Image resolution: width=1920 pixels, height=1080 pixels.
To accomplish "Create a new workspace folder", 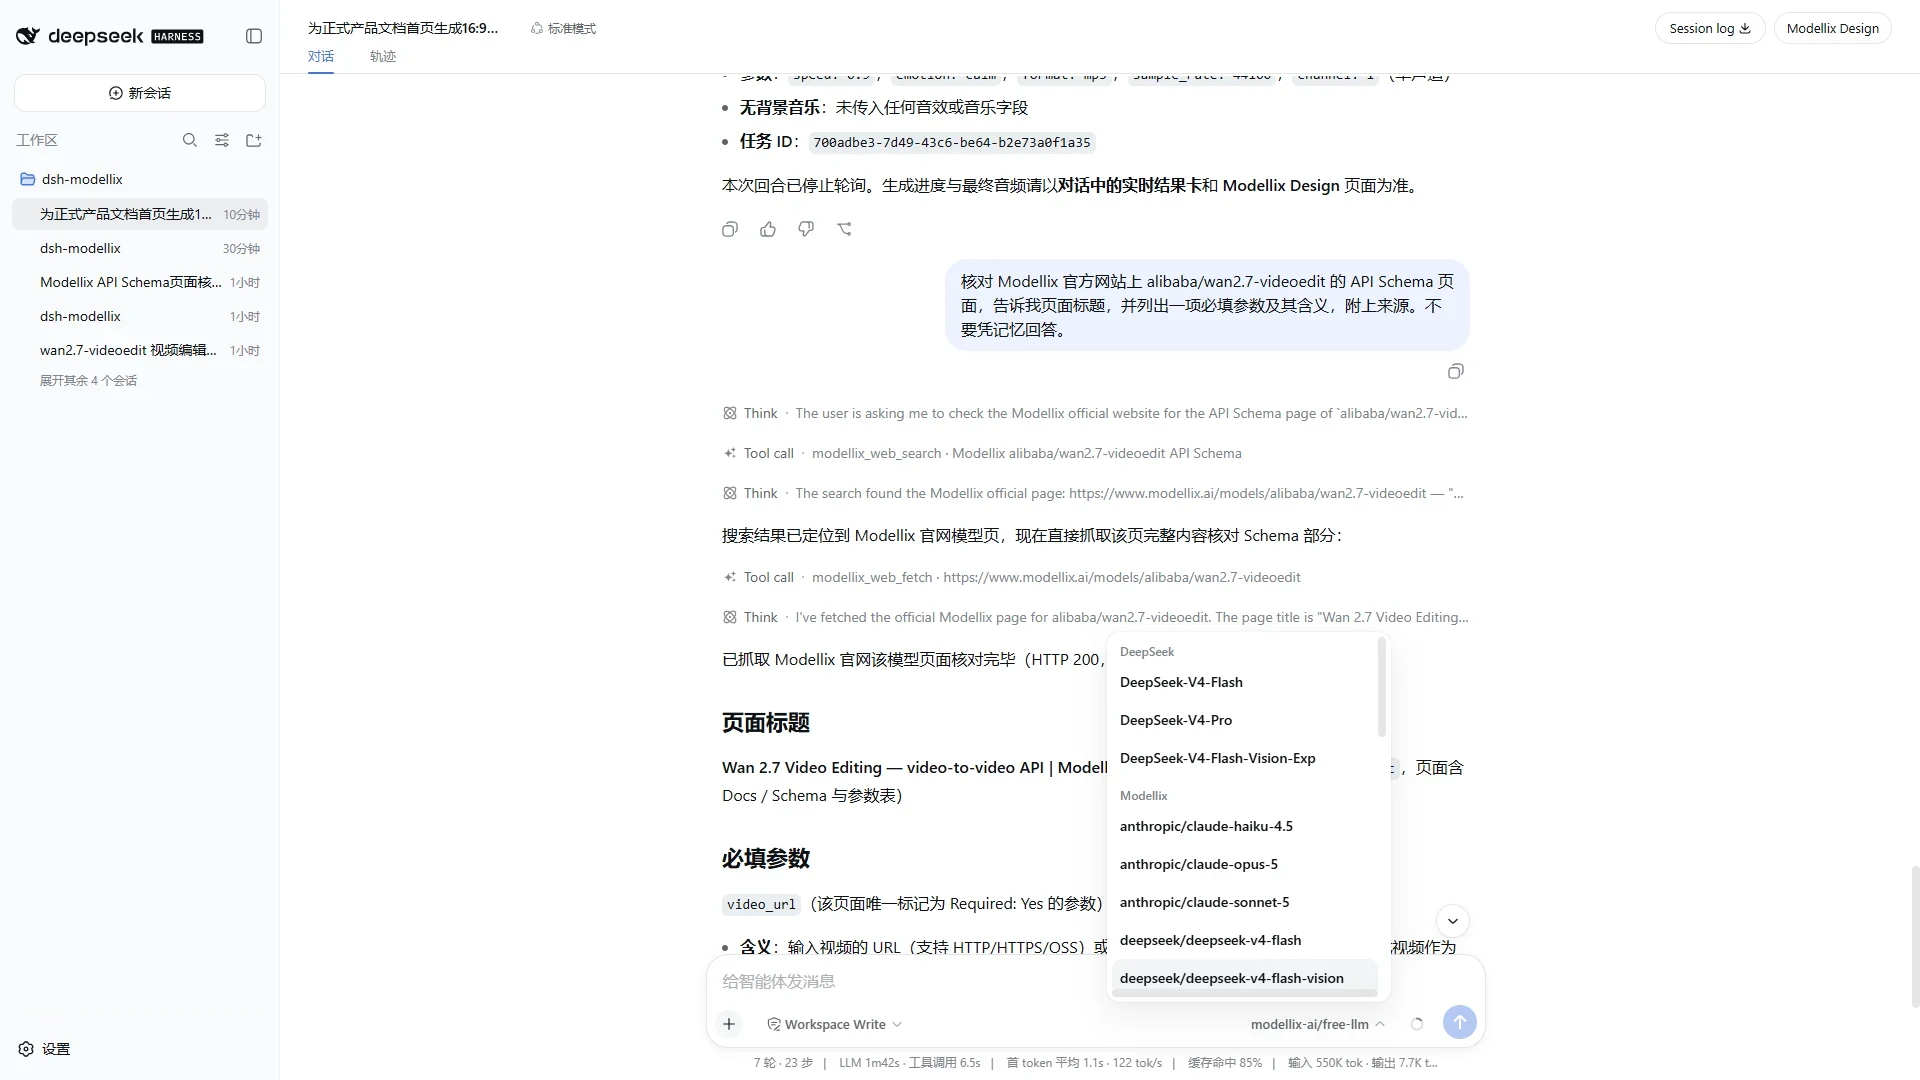I will click(254, 140).
